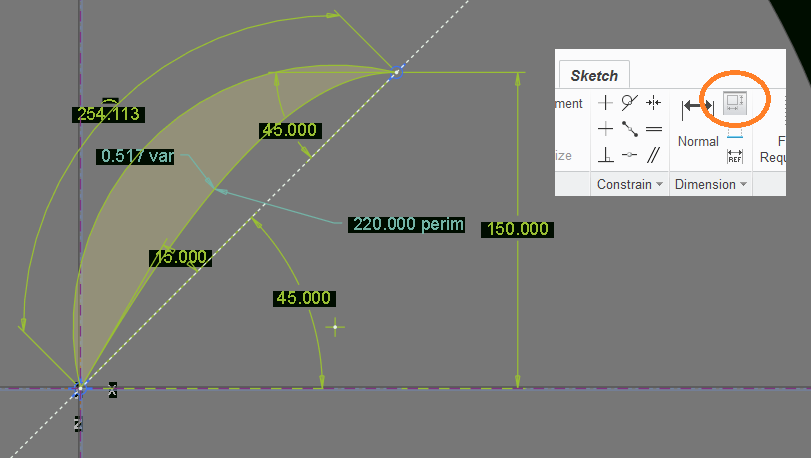811x458 pixels.
Task: Select the Mid-point constraint icon
Action: (x=629, y=128)
